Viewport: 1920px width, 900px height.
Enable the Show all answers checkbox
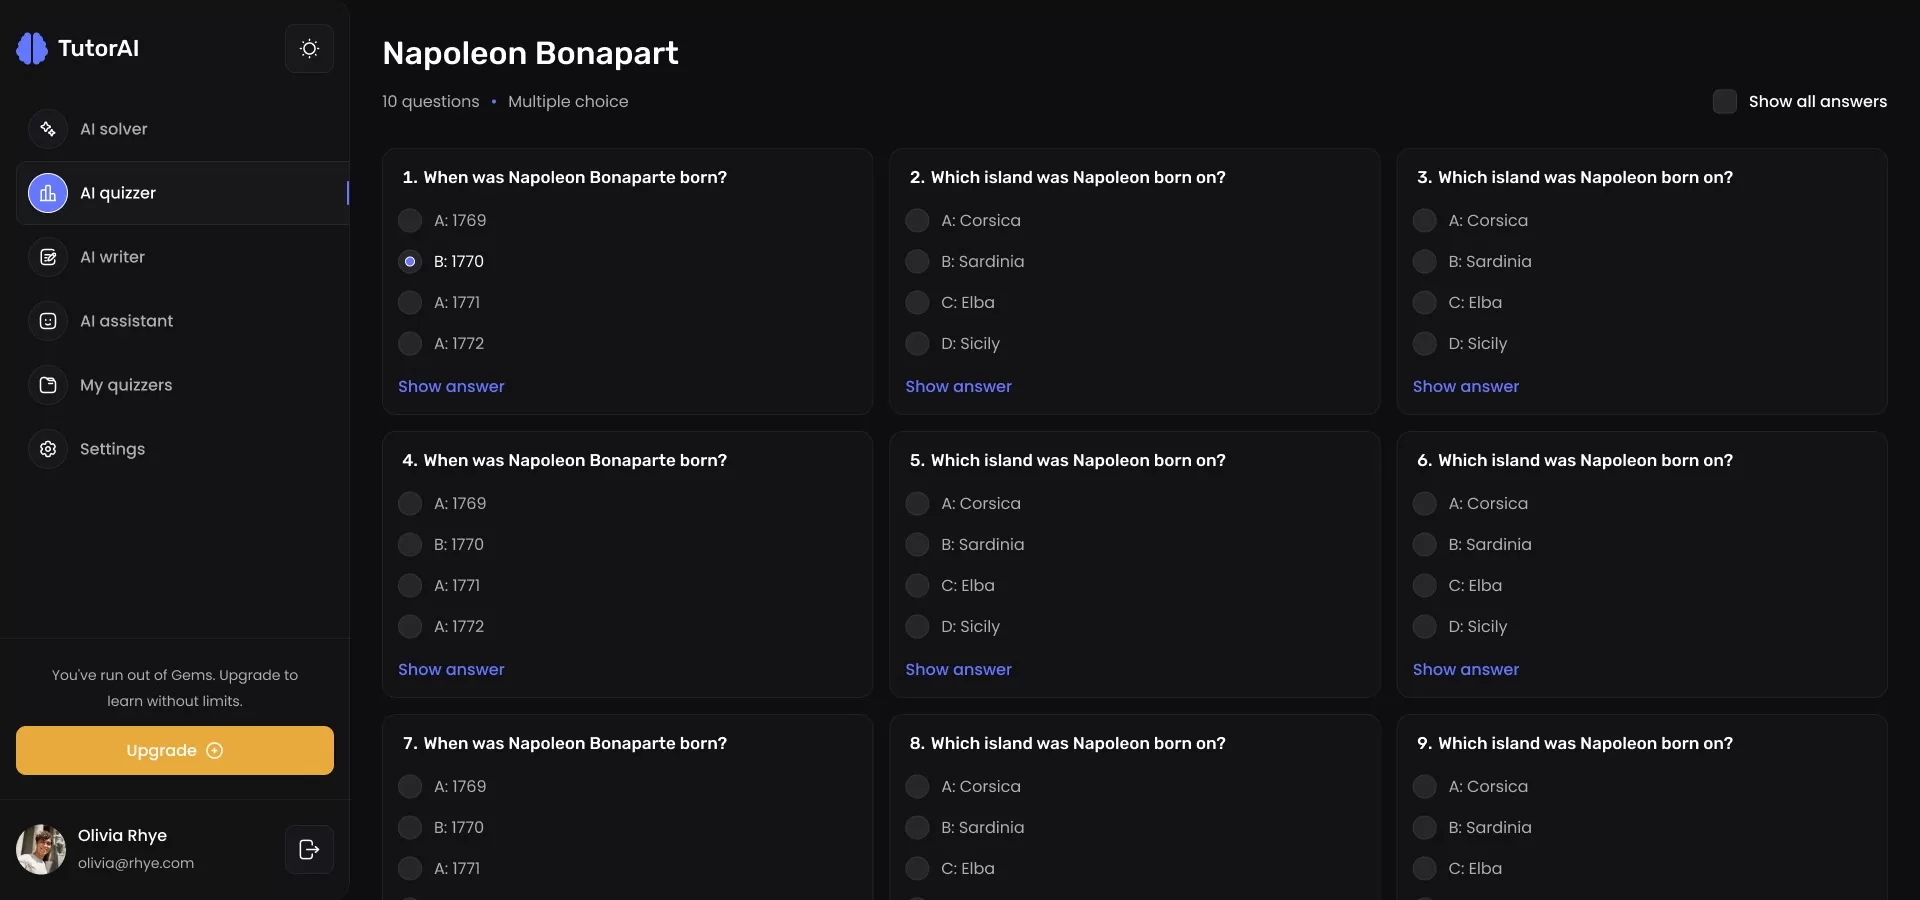(1724, 101)
